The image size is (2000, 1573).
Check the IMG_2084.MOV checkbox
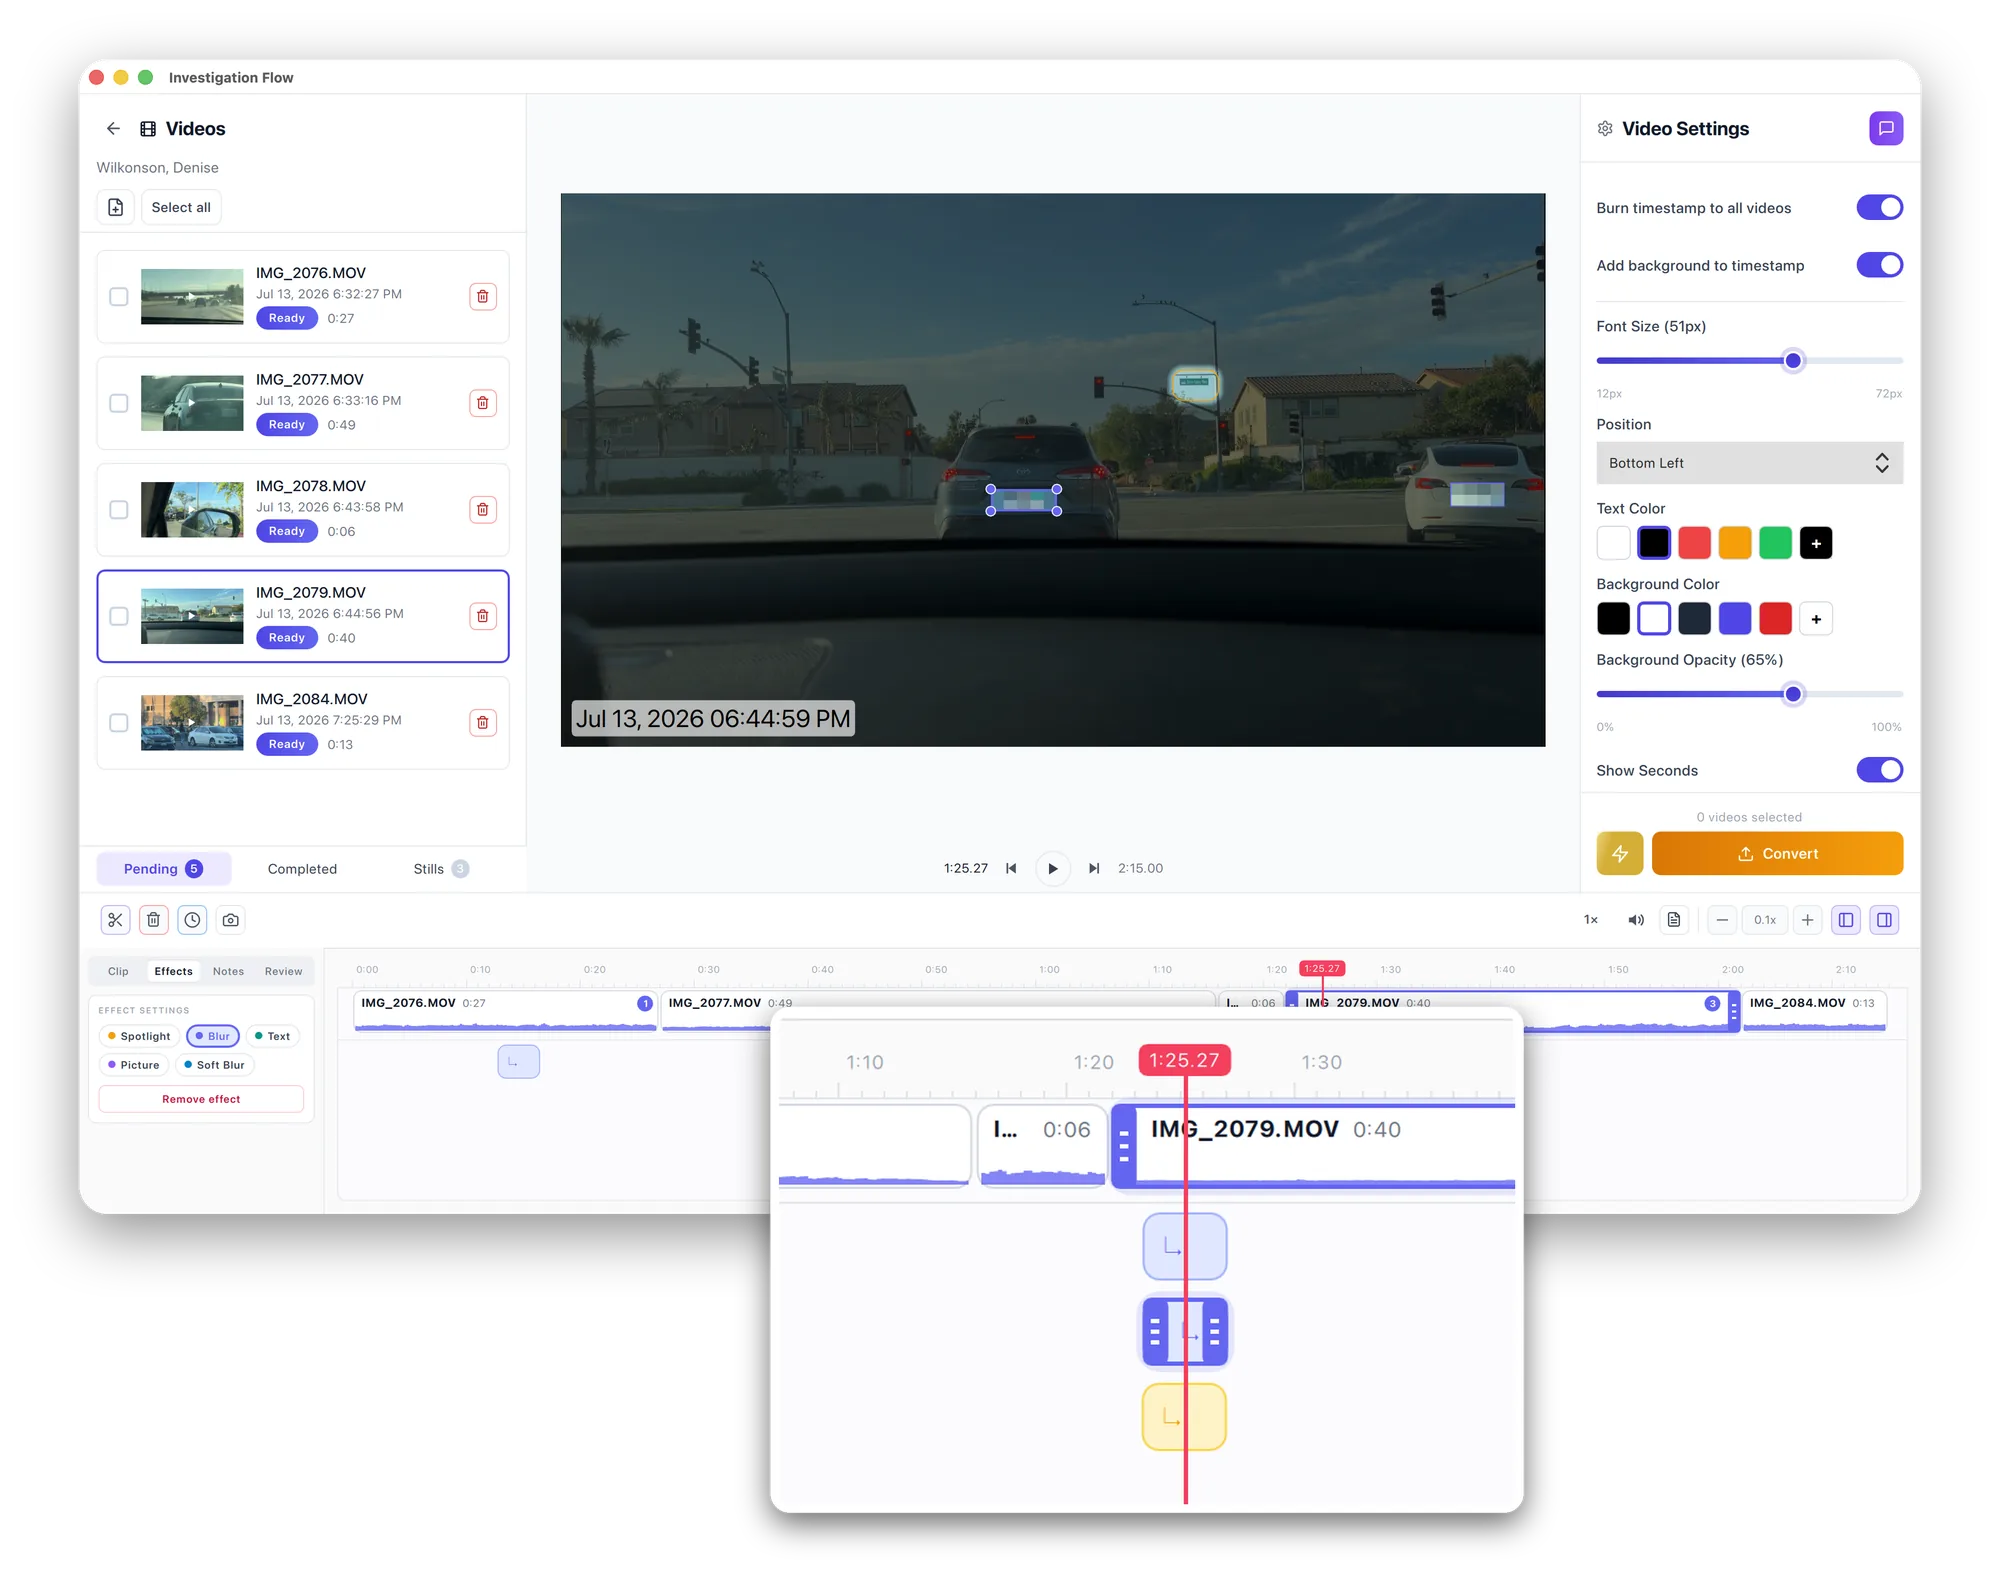point(119,723)
